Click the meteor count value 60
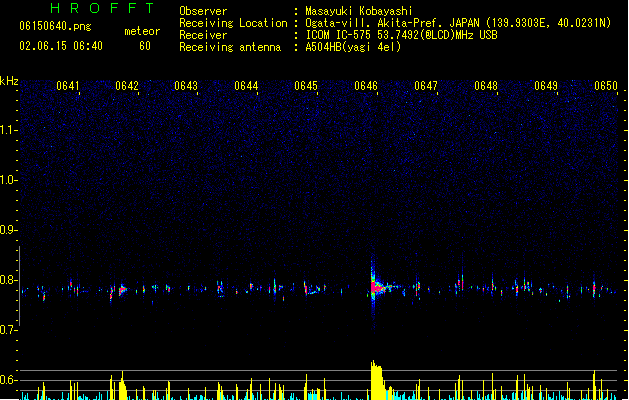Screen dimensions: 629x400 click(145, 46)
